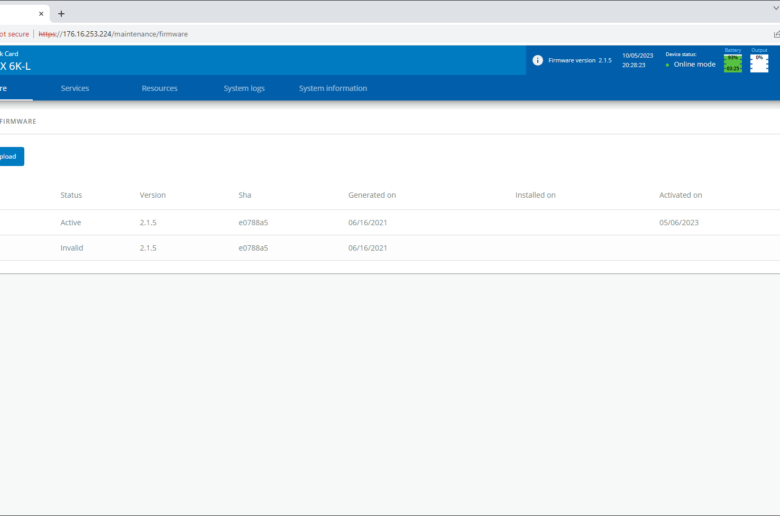Click the Sha column header
This screenshot has width=780, height=516.
(x=245, y=195)
